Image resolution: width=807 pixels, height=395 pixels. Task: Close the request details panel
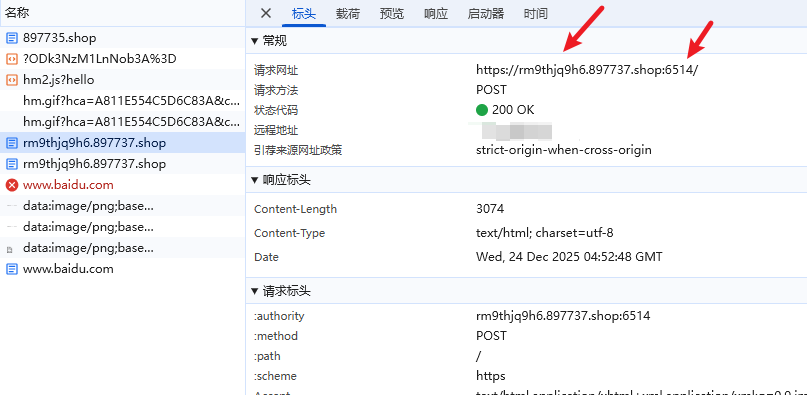266,13
